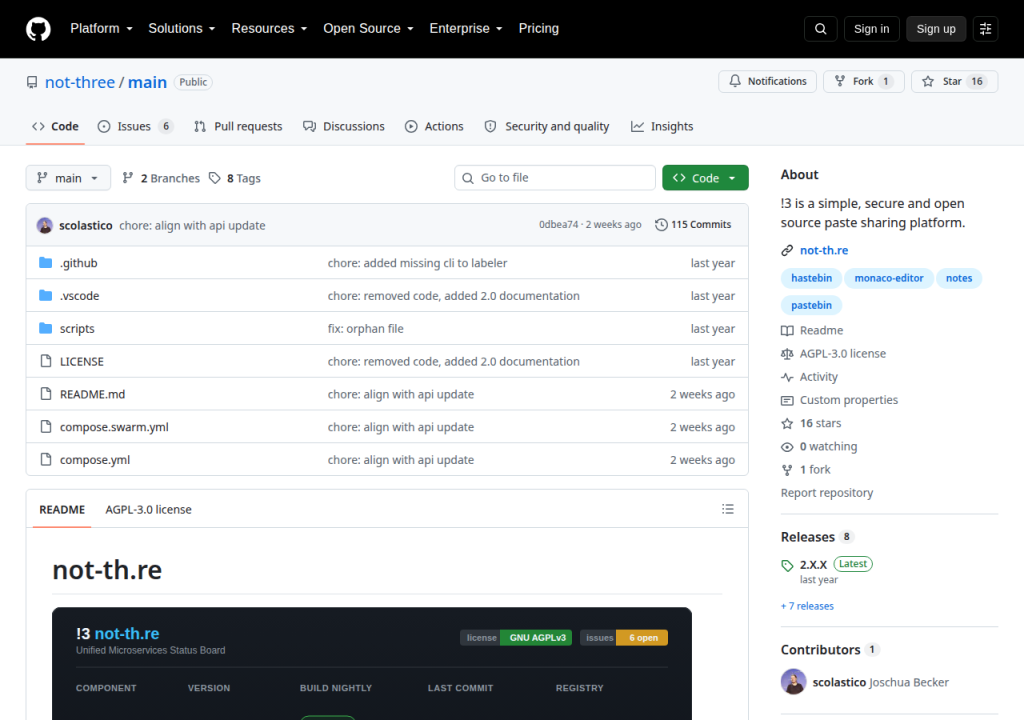Click the Releases heading link
This screenshot has width=1024, height=720.
(x=808, y=537)
